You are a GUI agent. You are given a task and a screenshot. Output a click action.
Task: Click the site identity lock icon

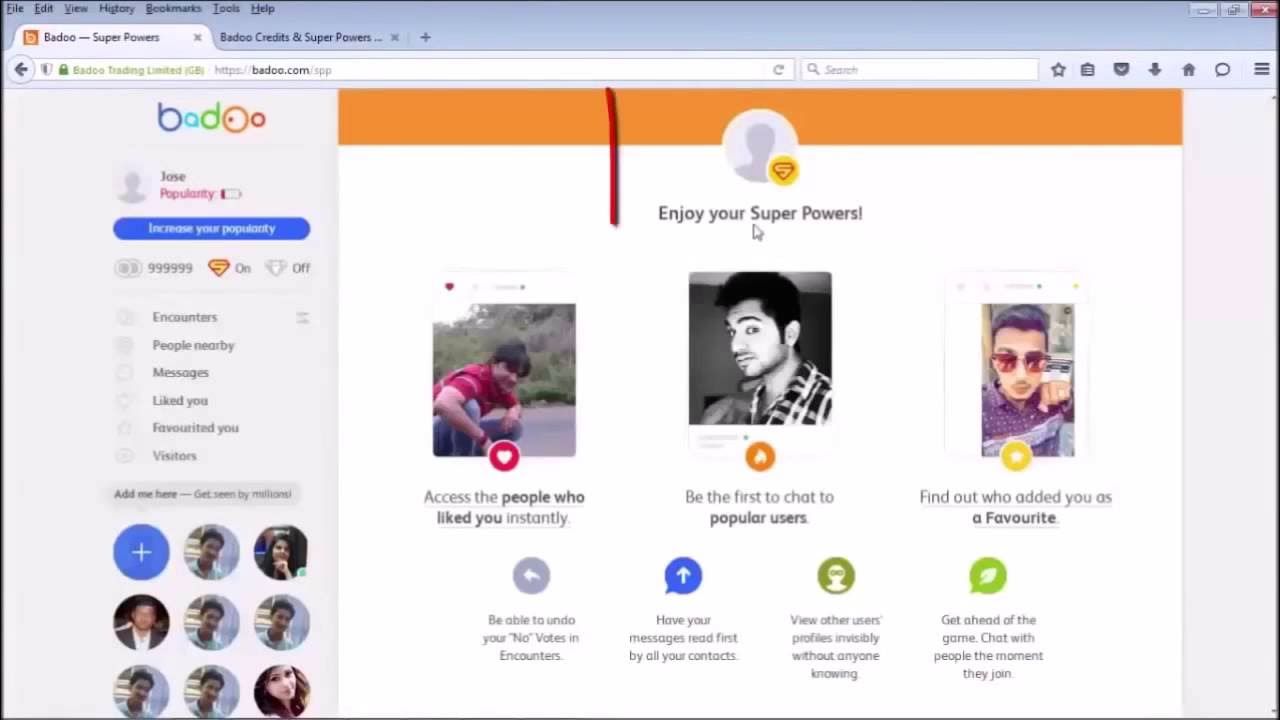[63, 70]
